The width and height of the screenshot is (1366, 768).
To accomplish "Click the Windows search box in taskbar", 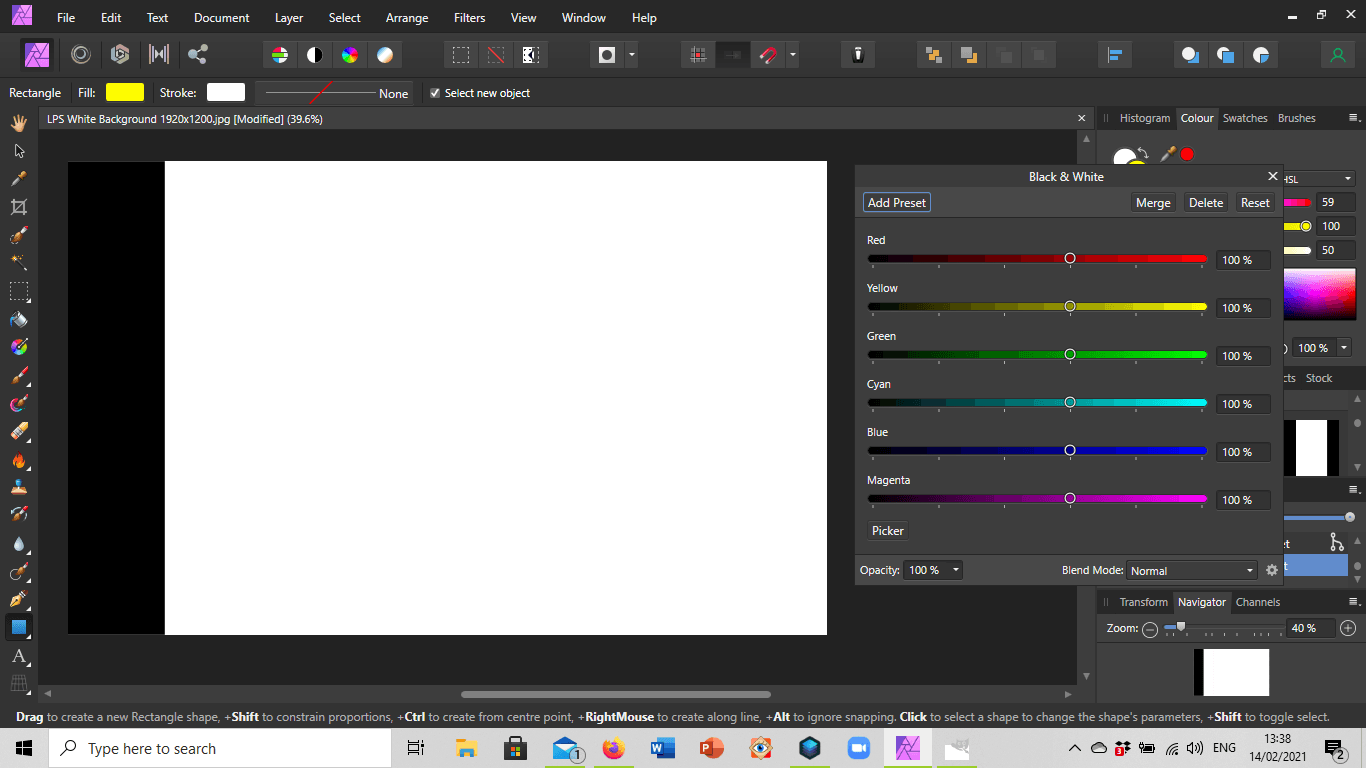I will (x=220, y=748).
